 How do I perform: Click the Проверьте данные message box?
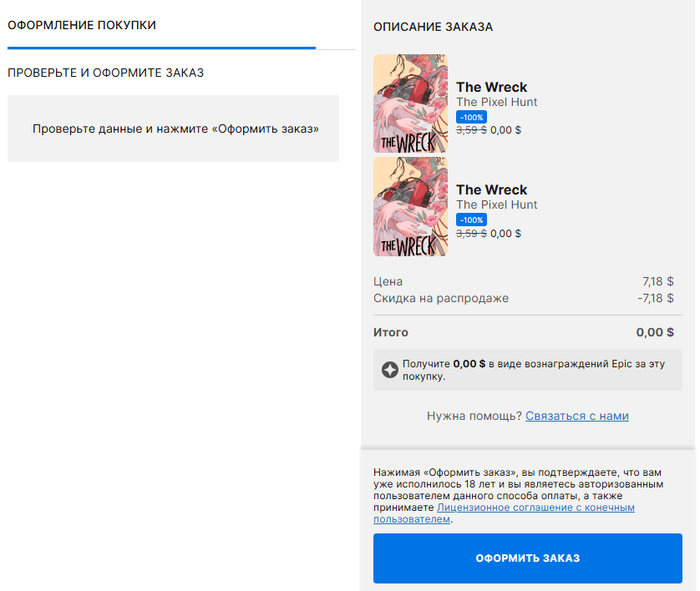point(173,128)
